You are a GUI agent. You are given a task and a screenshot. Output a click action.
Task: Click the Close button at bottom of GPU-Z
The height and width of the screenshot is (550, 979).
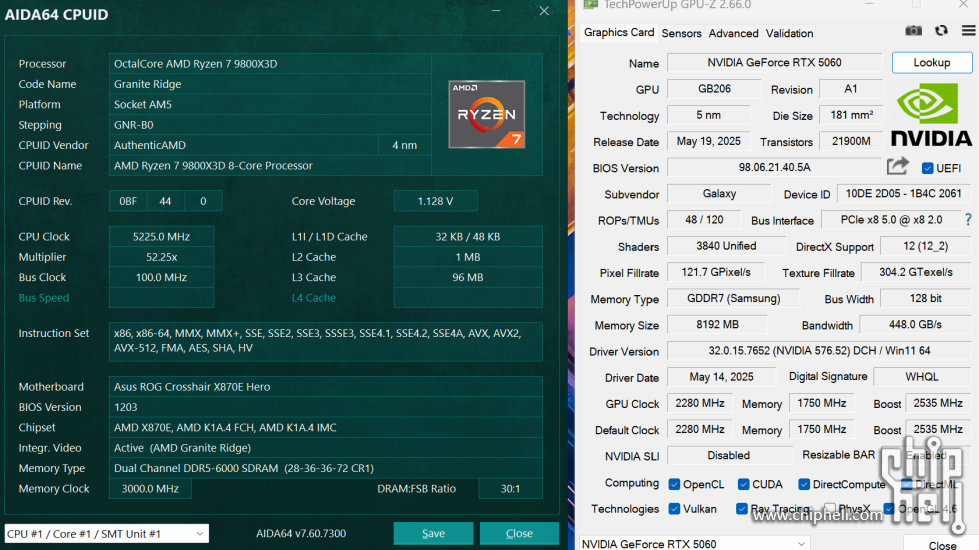[x=941, y=544]
